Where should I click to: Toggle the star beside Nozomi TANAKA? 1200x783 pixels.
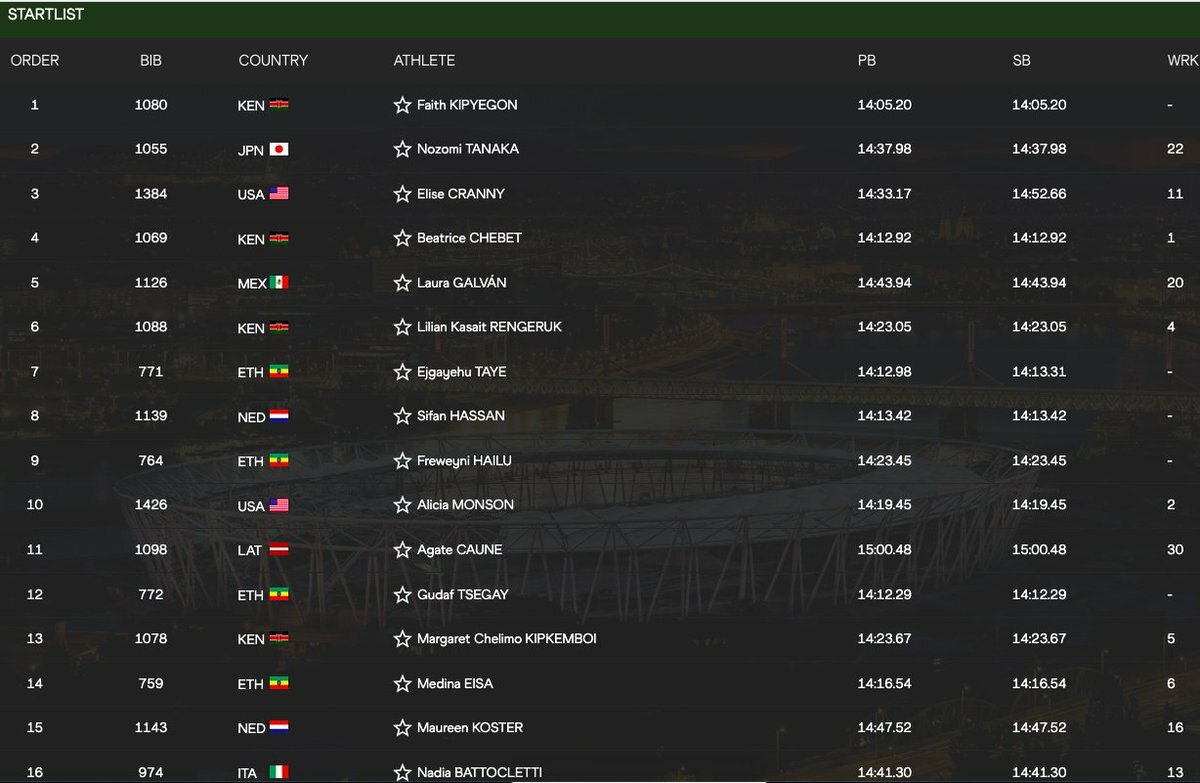coord(402,149)
